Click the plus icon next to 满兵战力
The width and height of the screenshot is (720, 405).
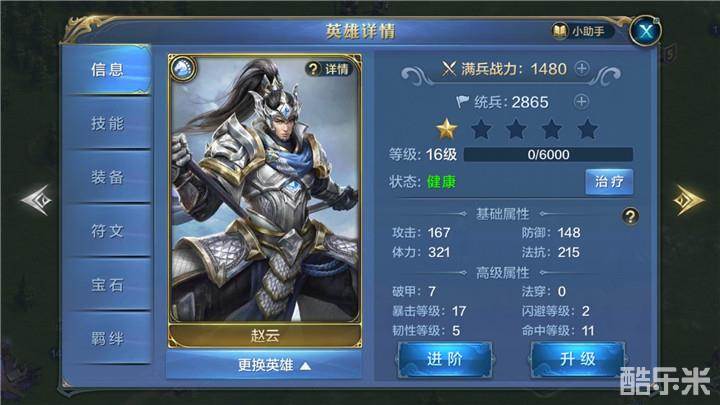(582, 69)
